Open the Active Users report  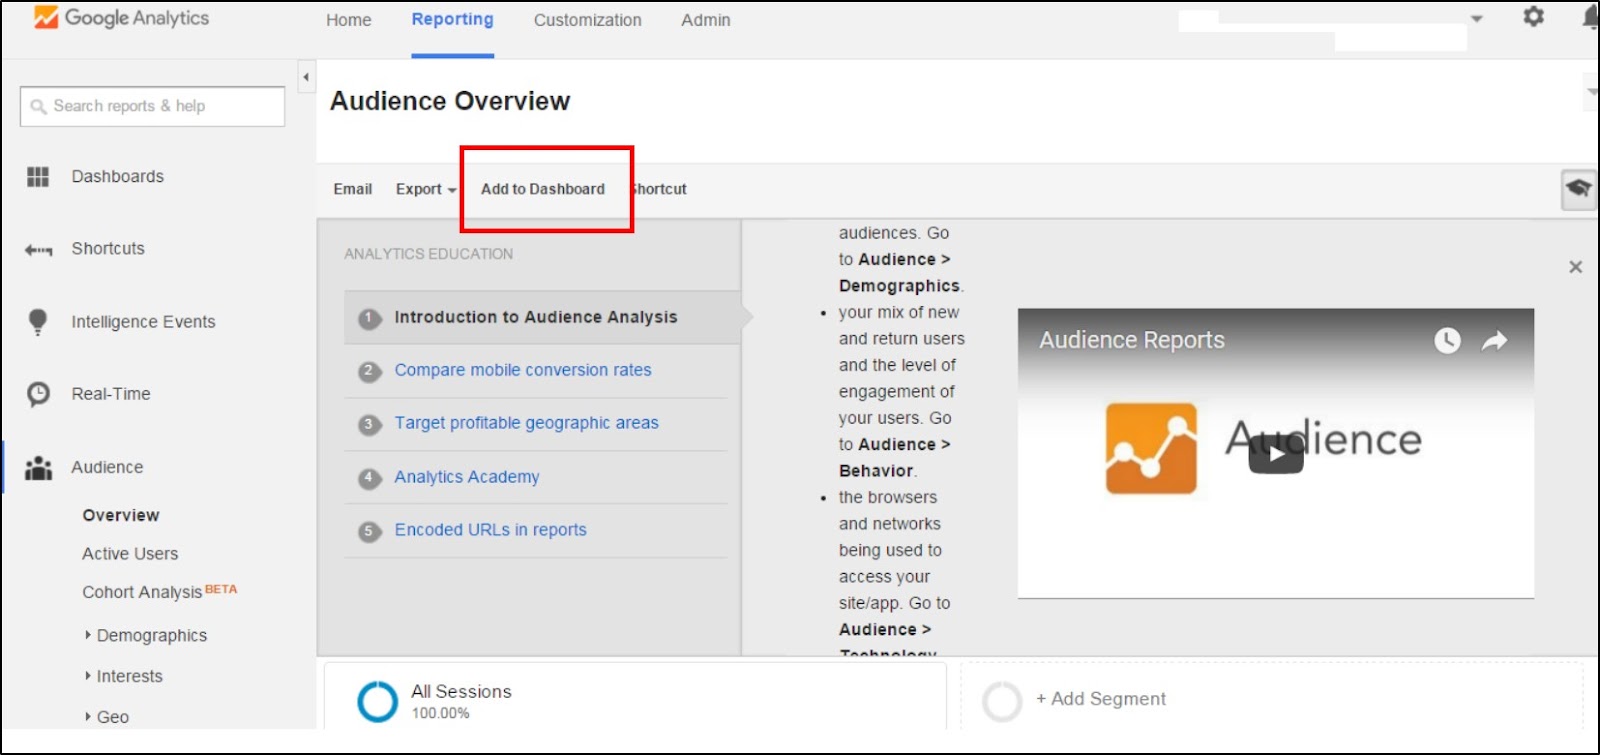pyautogui.click(x=130, y=554)
